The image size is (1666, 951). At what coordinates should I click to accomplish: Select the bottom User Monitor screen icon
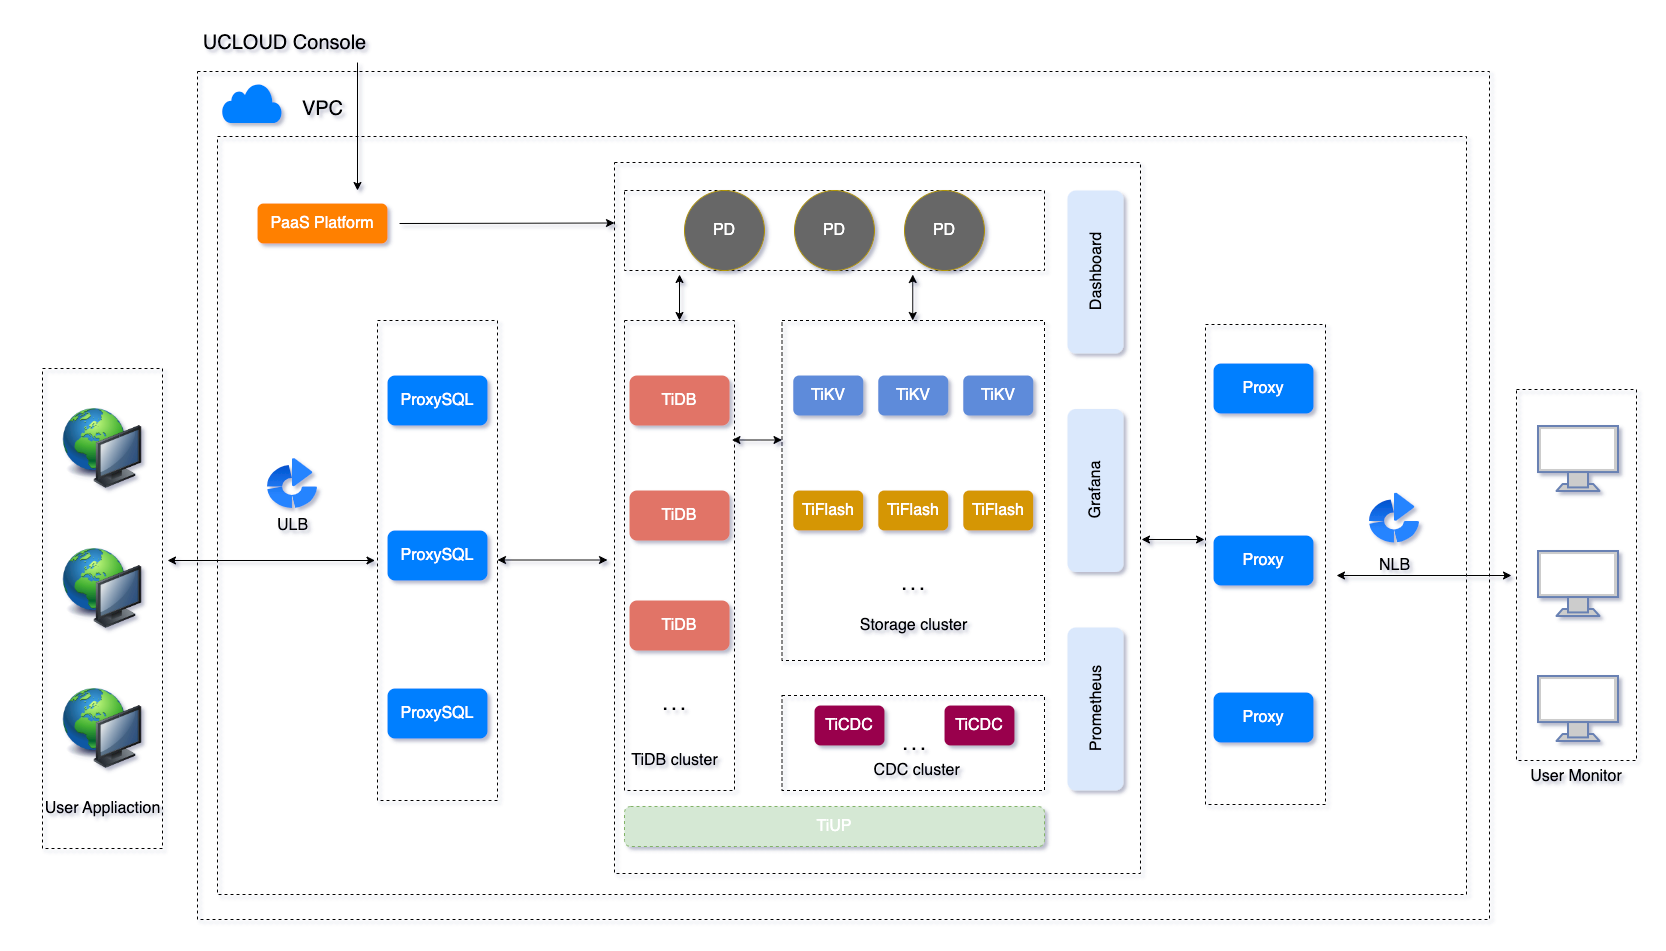pyautogui.click(x=1577, y=708)
